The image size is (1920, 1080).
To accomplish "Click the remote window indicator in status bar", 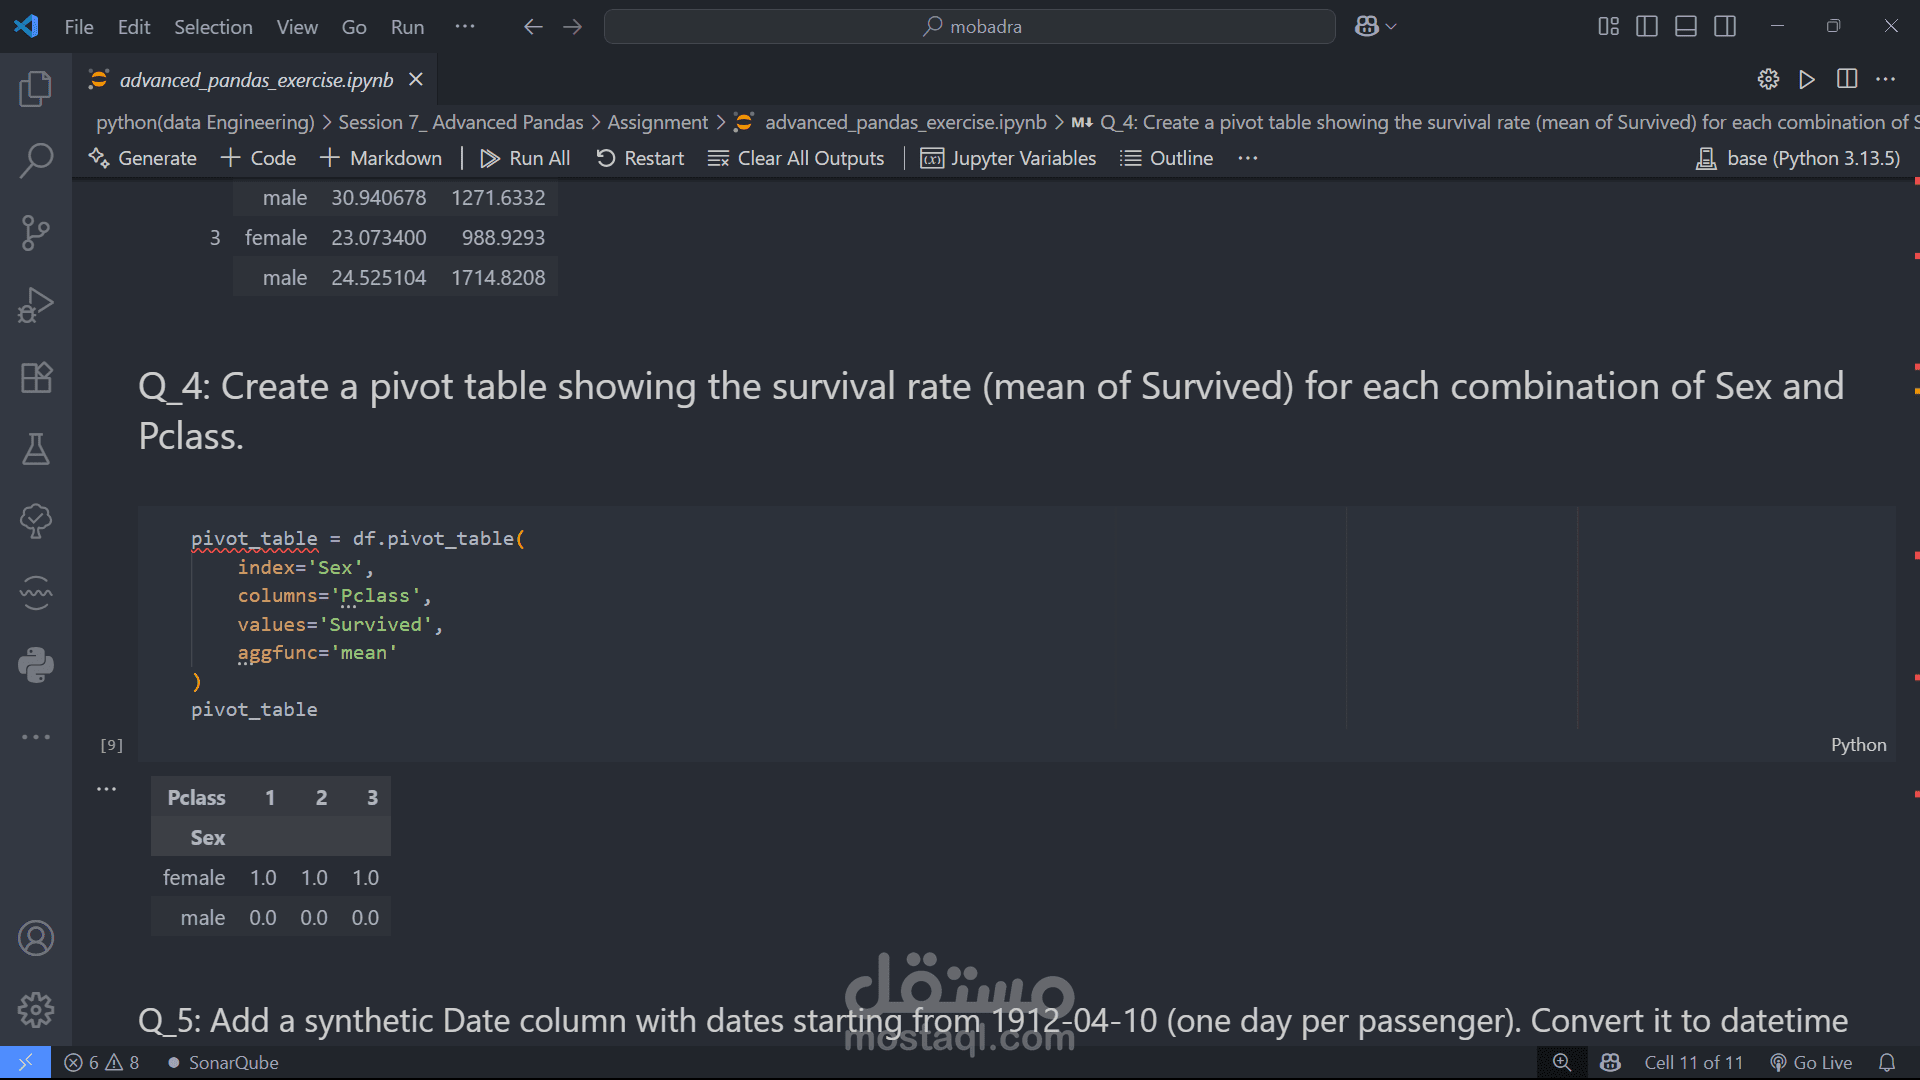I will [x=25, y=1062].
